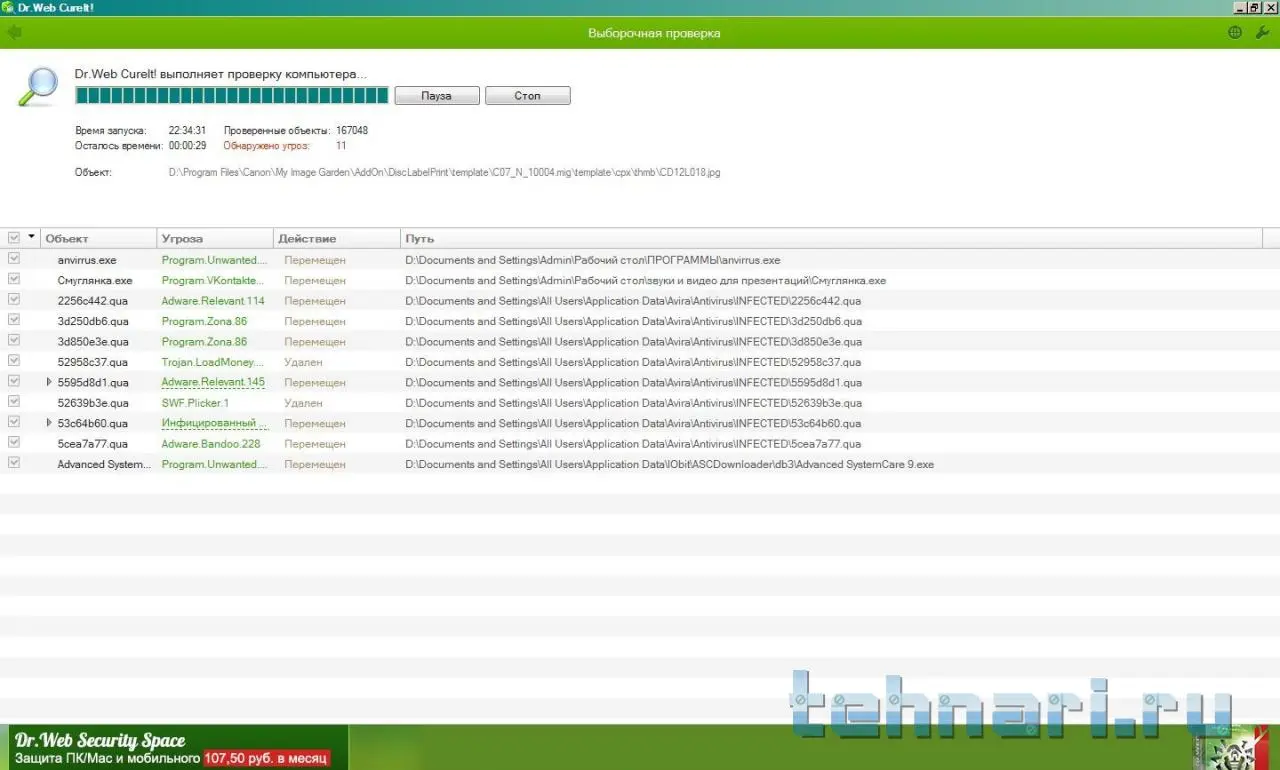
Task: Toggle the checkbox for 3d850e3e.qua
Action: point(14,341)
